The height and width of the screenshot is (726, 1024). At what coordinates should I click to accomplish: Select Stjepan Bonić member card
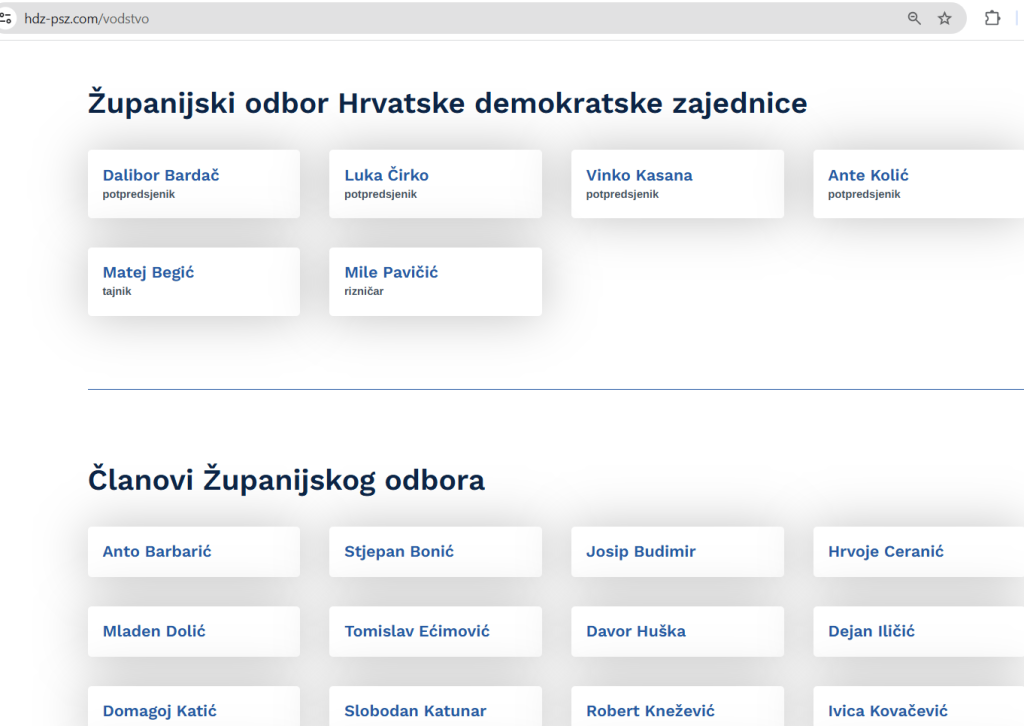click(x=436, y=552)
